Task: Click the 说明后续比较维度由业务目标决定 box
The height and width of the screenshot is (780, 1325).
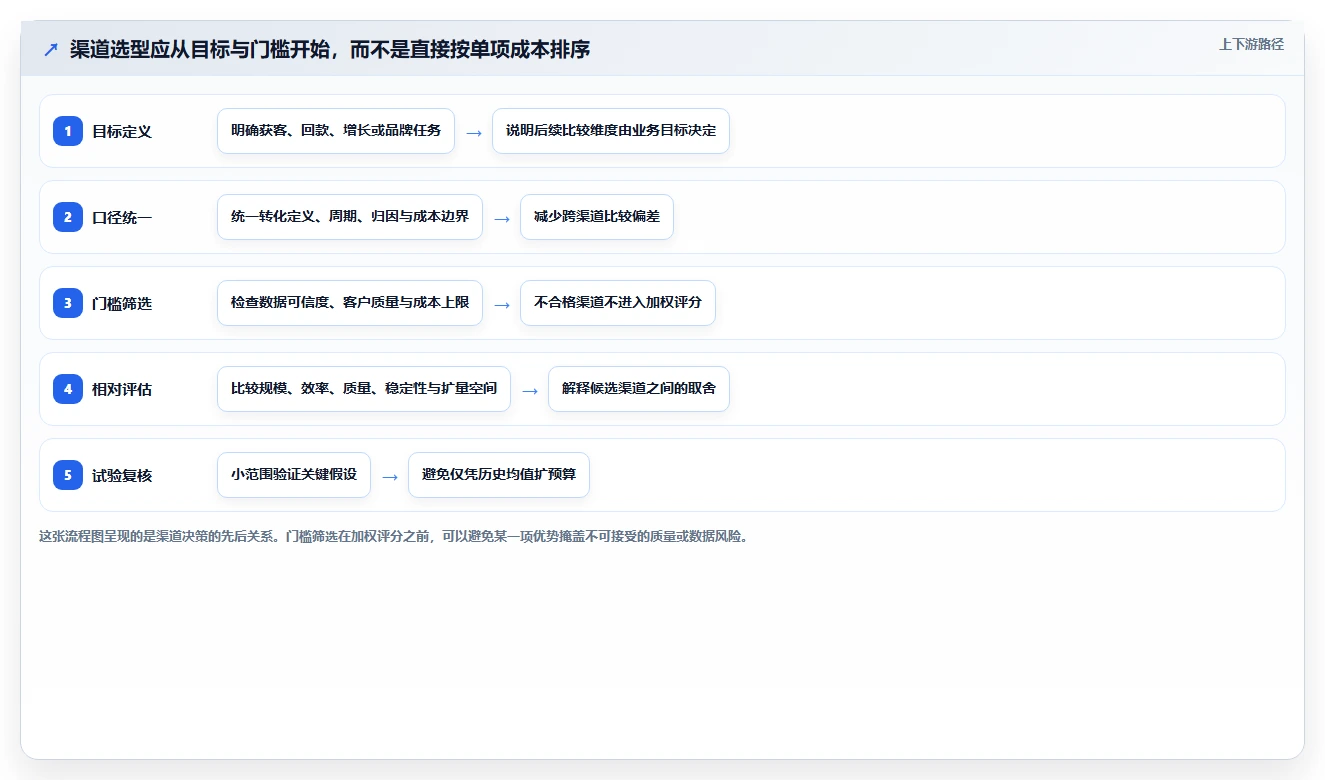Action: [x=611, y=131]
